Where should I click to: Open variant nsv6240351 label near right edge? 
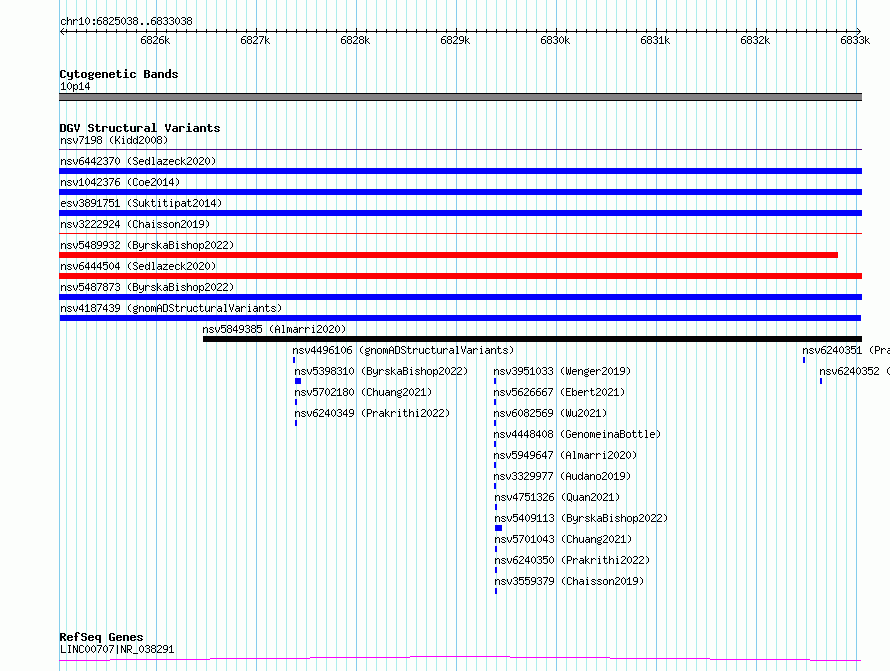pyautogui.click(x=846, y=350)
